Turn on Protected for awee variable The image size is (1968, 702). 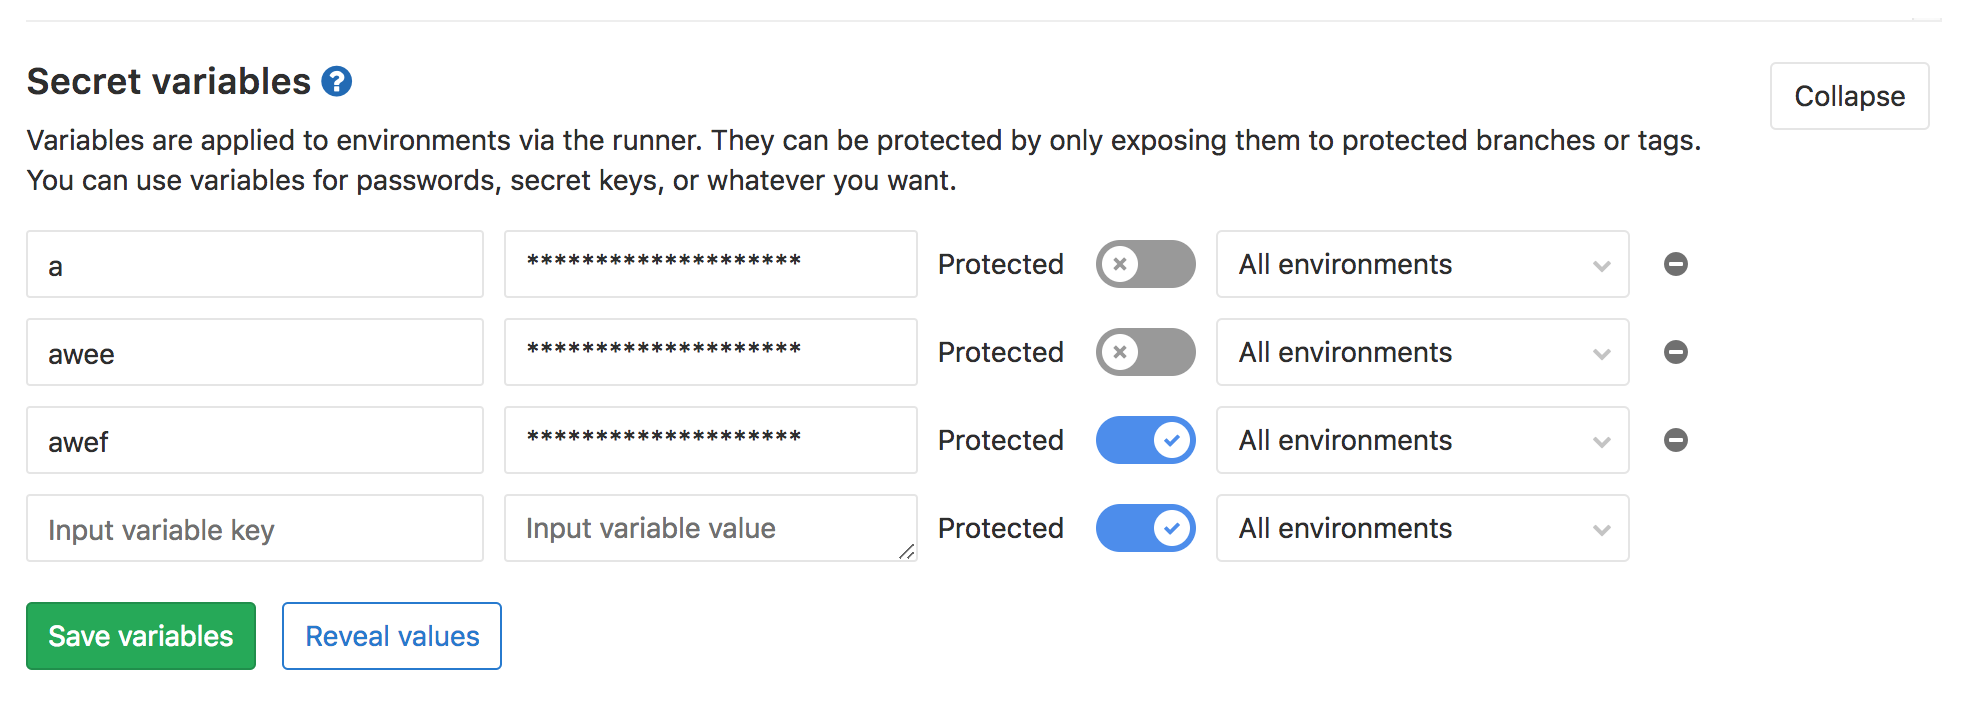(1145, 352)
